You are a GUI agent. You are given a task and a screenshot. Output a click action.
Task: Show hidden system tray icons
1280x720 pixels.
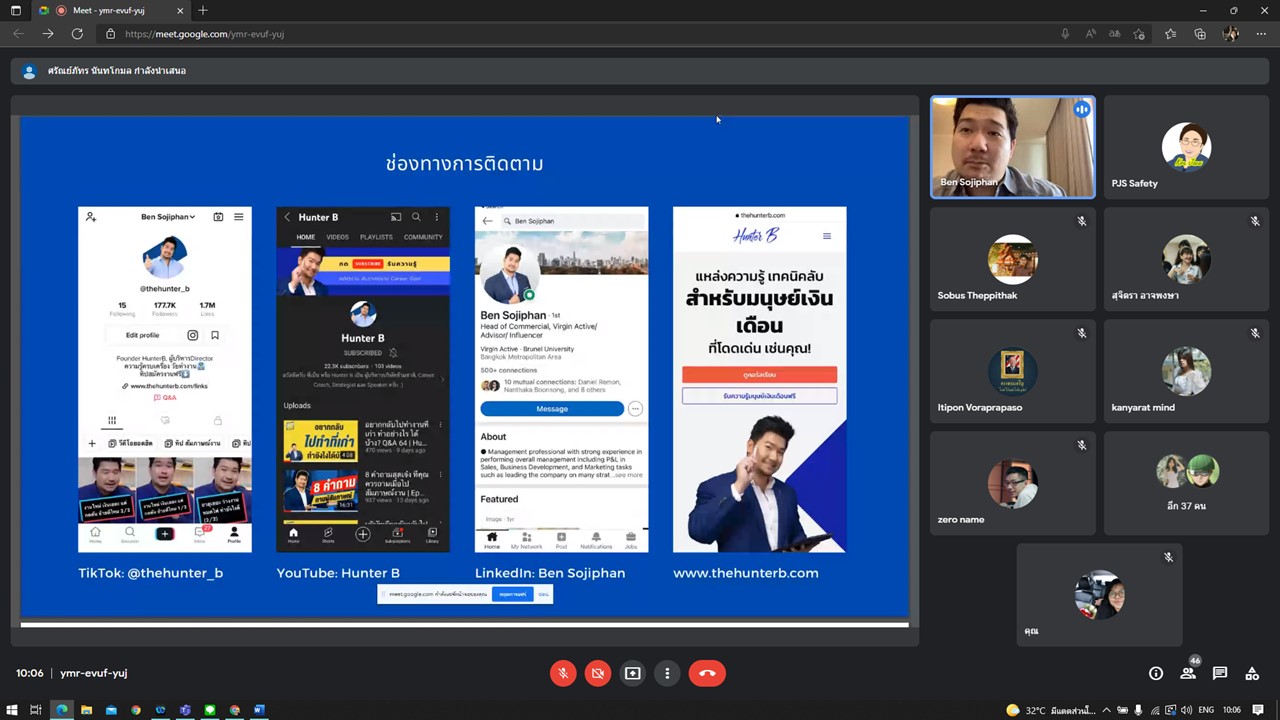(1106, 710)
